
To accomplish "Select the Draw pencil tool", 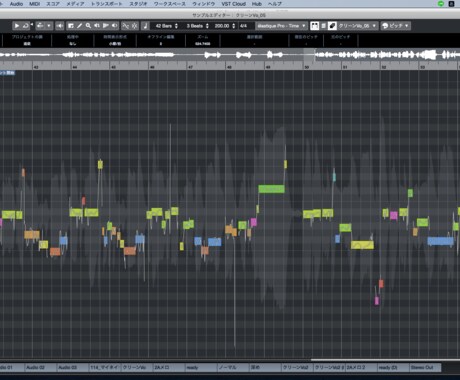I will click(79, 26).
